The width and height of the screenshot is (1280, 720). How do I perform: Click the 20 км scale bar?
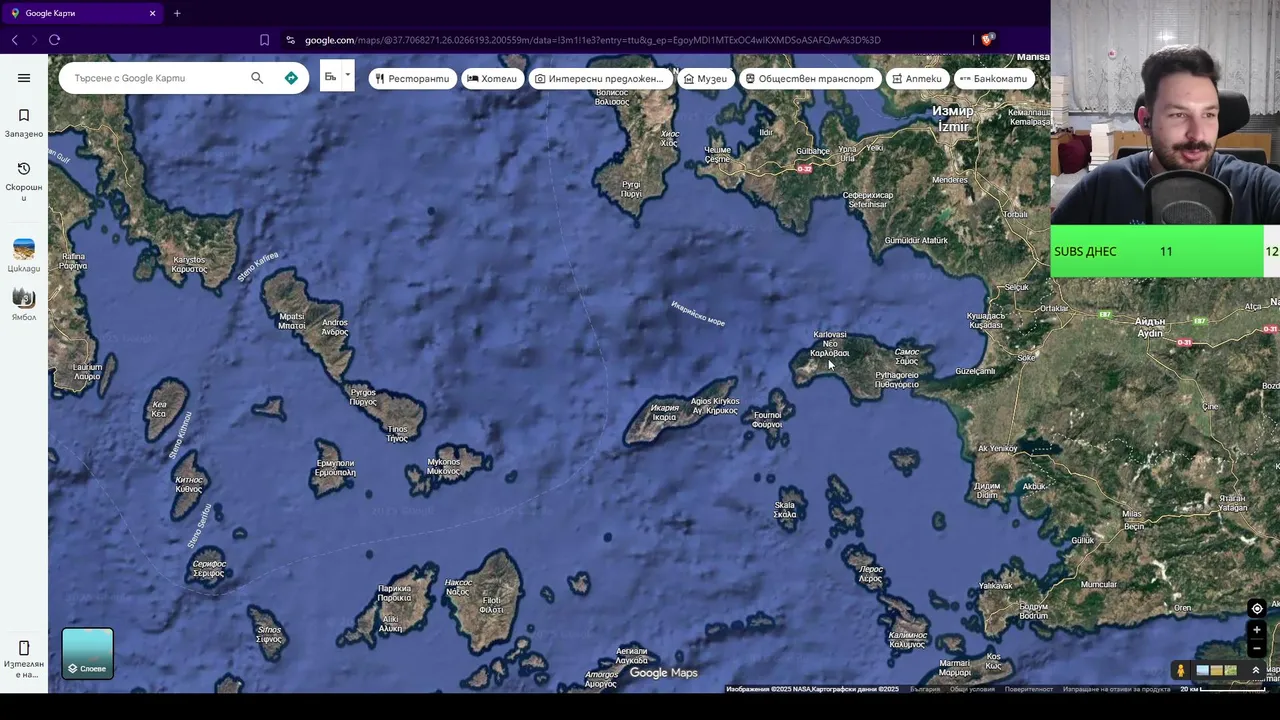[x=1222, y=689]
